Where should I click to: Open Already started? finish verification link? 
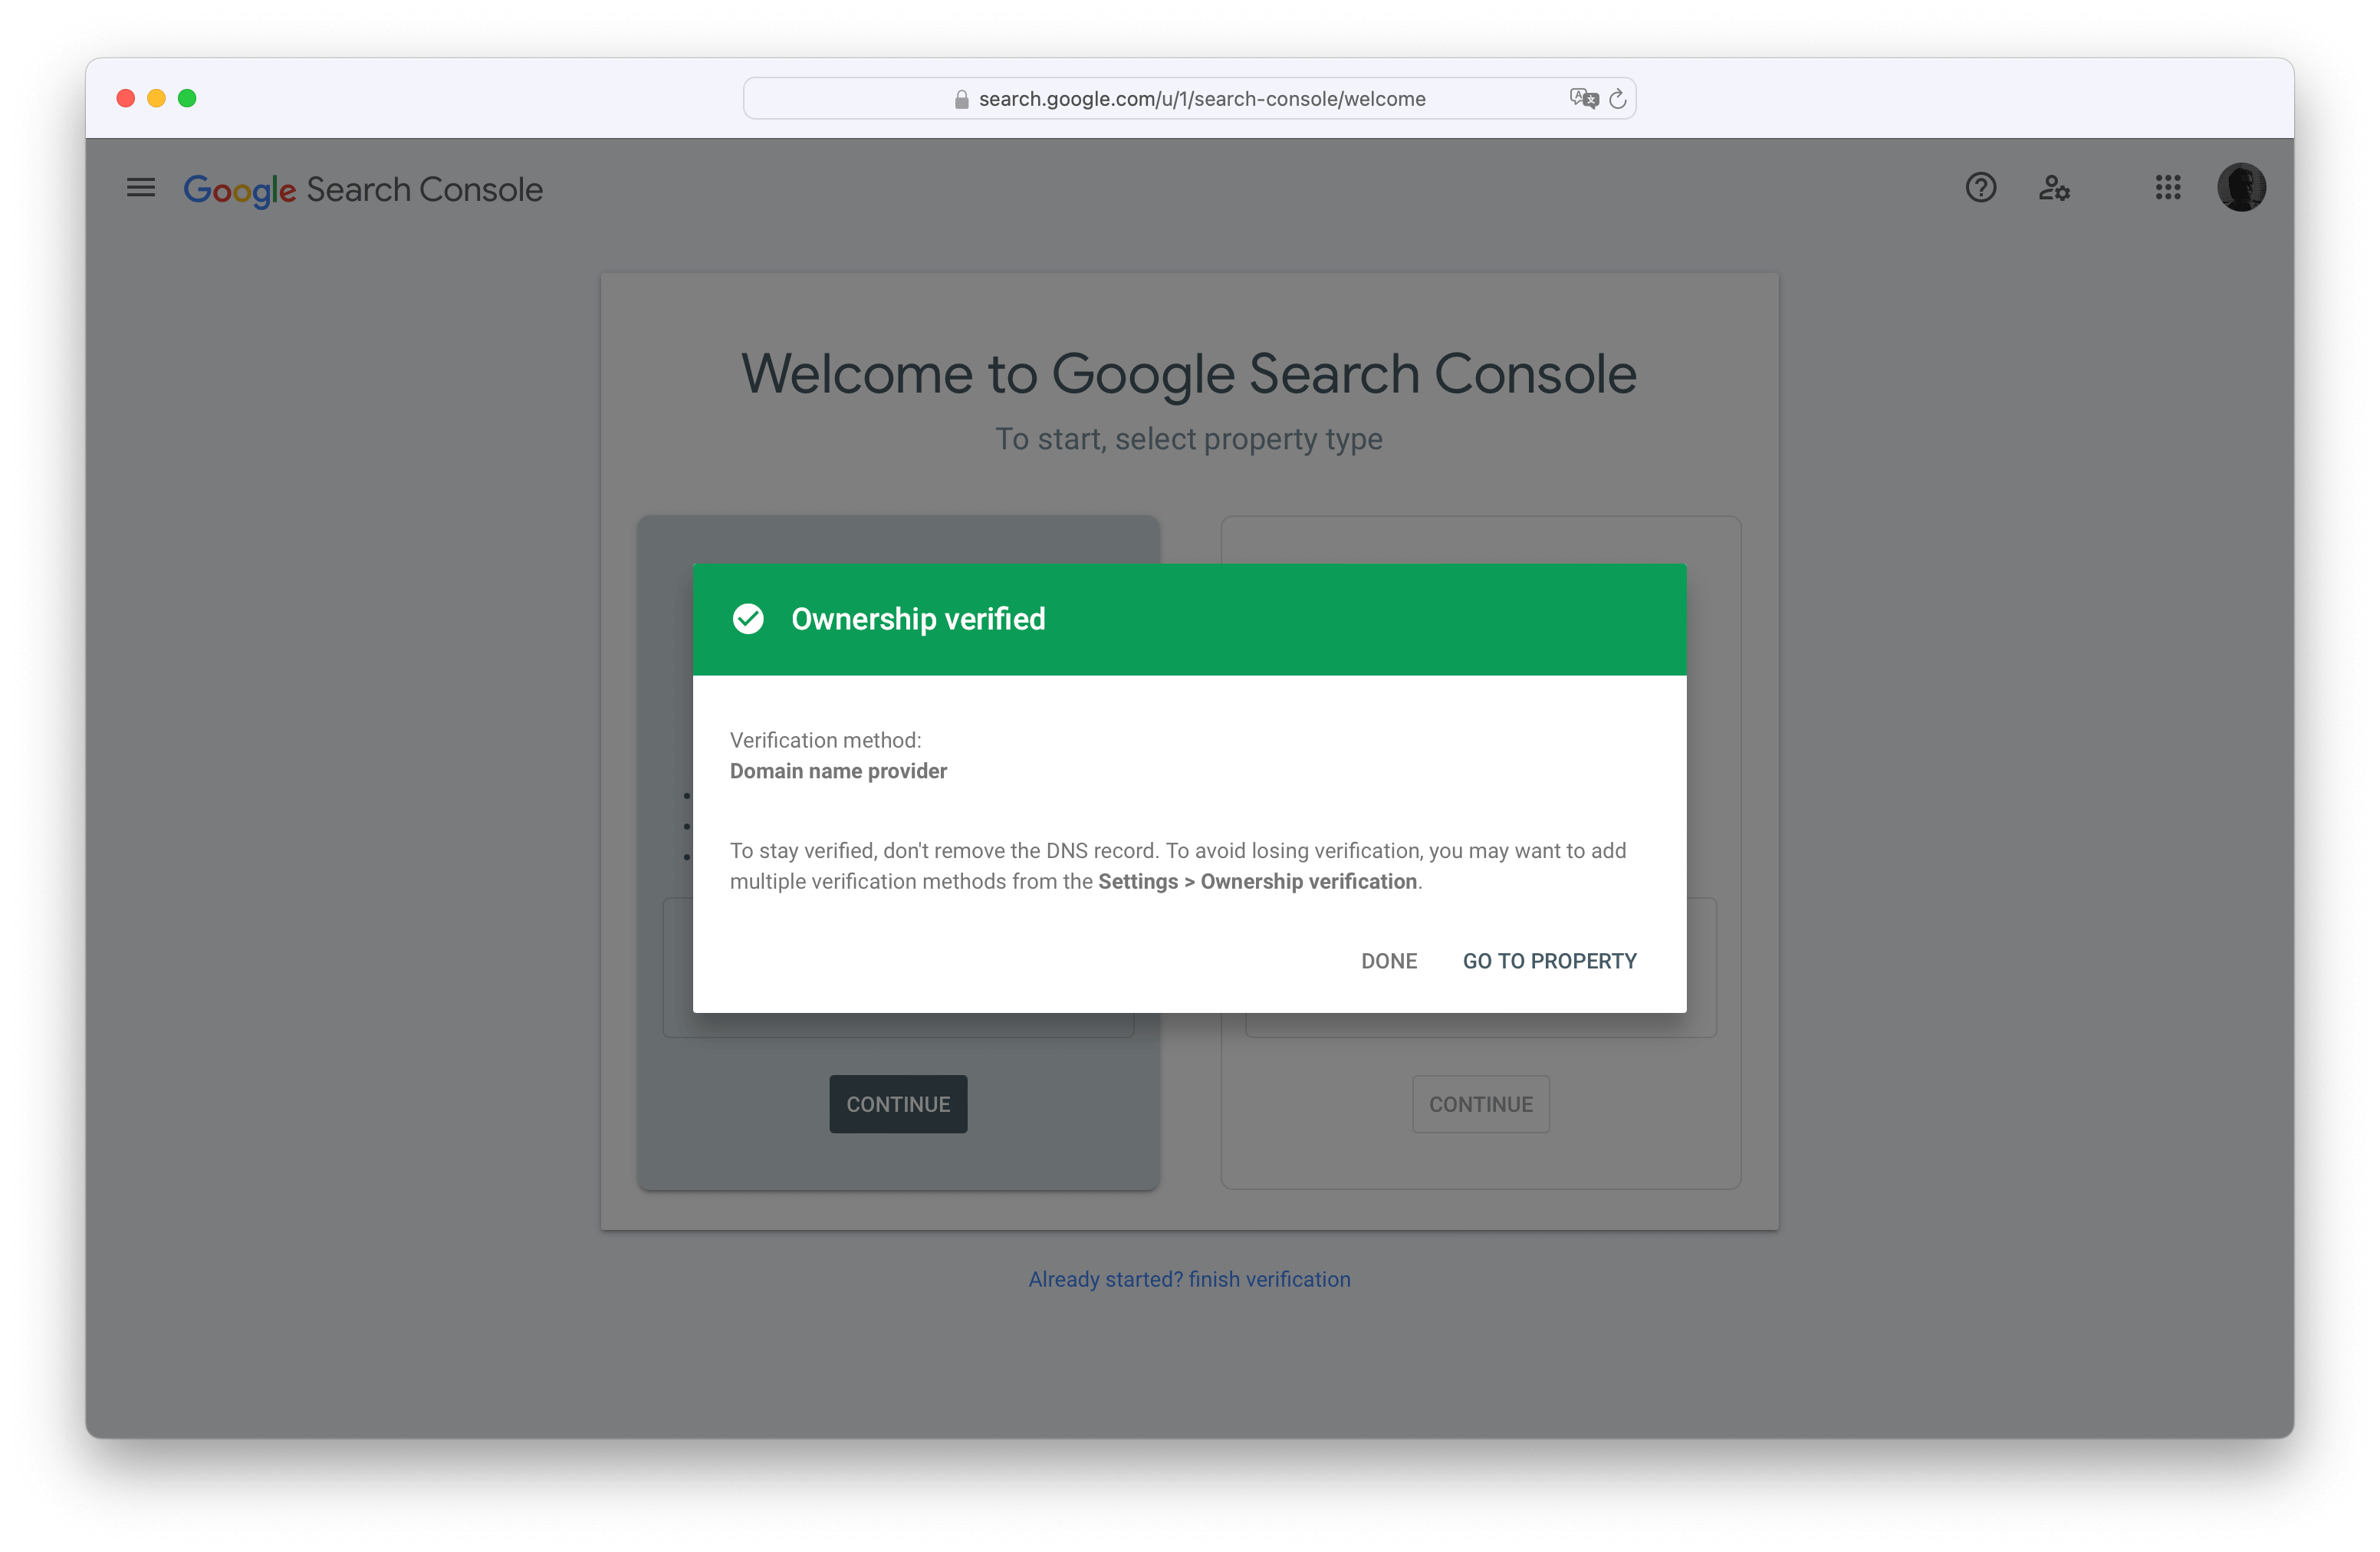(1189, 1279)
